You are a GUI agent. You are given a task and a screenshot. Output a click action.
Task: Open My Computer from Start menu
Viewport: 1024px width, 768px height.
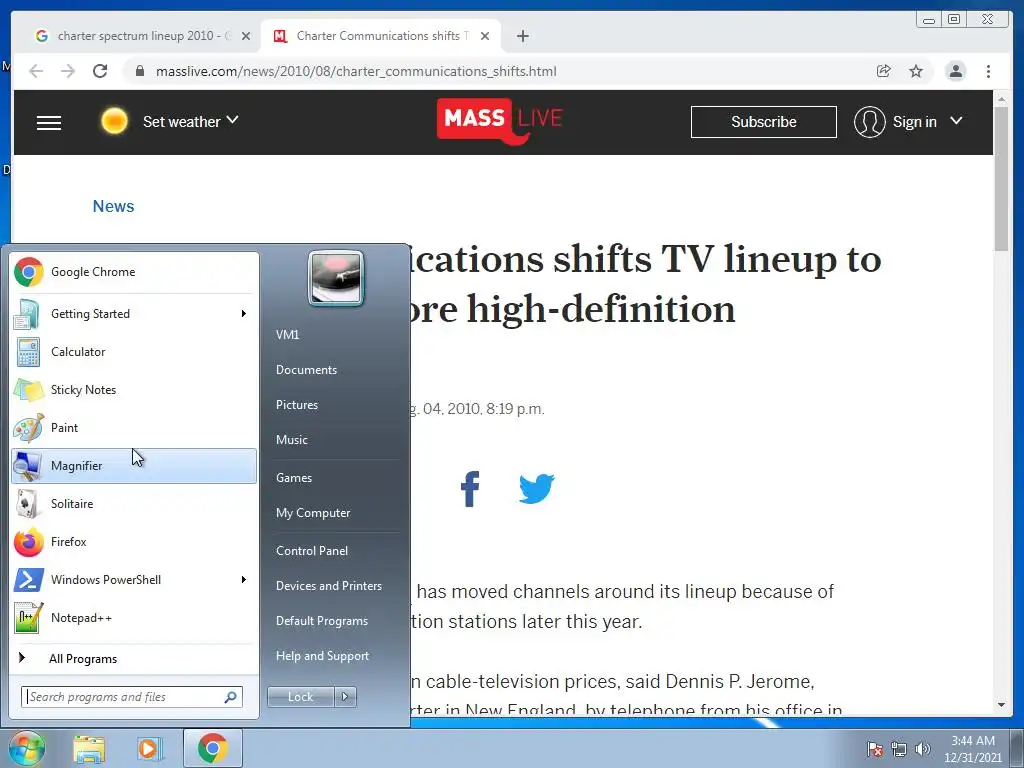[313, 513]
